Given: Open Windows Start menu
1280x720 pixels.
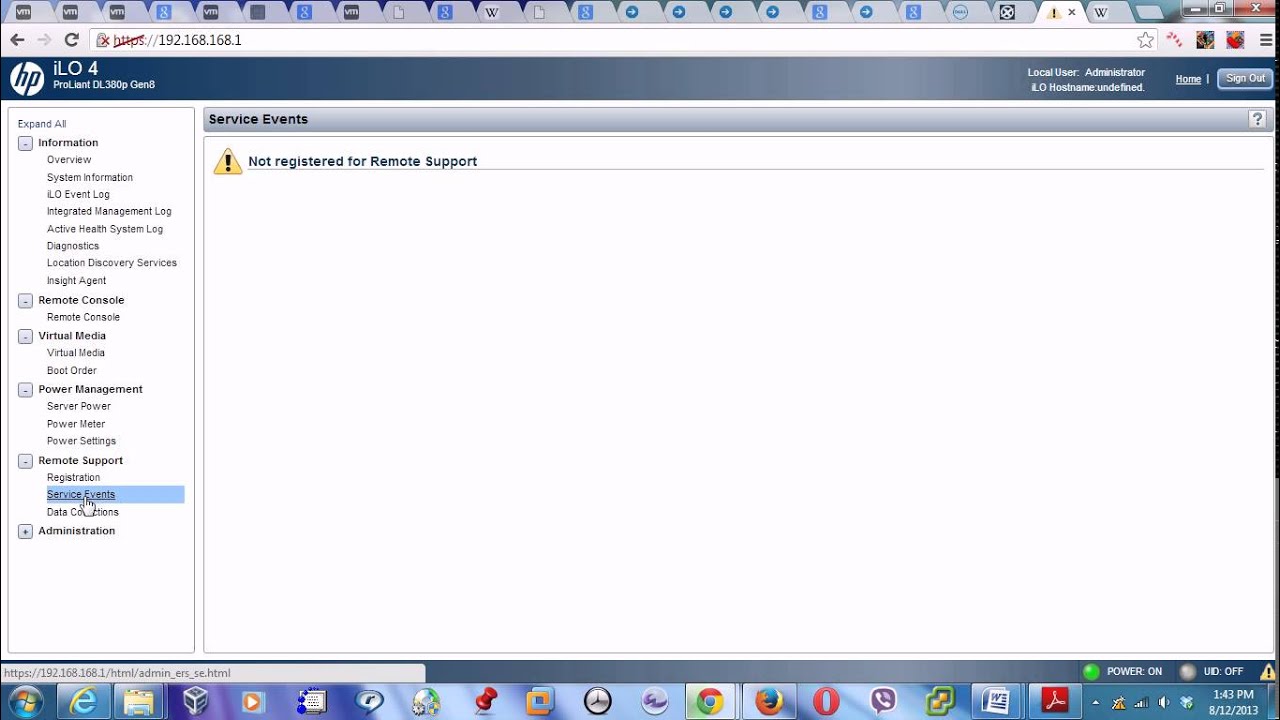Looking at the screenshot, I should point(25,701).
